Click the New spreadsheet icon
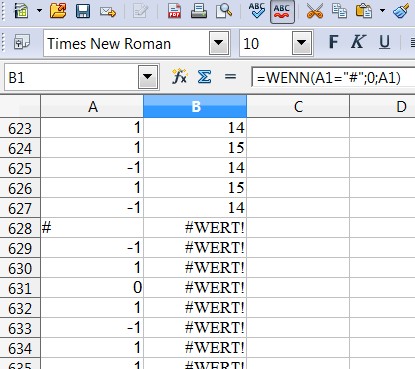The height and width of the screenshot is (369, 415). coord(21,11)
